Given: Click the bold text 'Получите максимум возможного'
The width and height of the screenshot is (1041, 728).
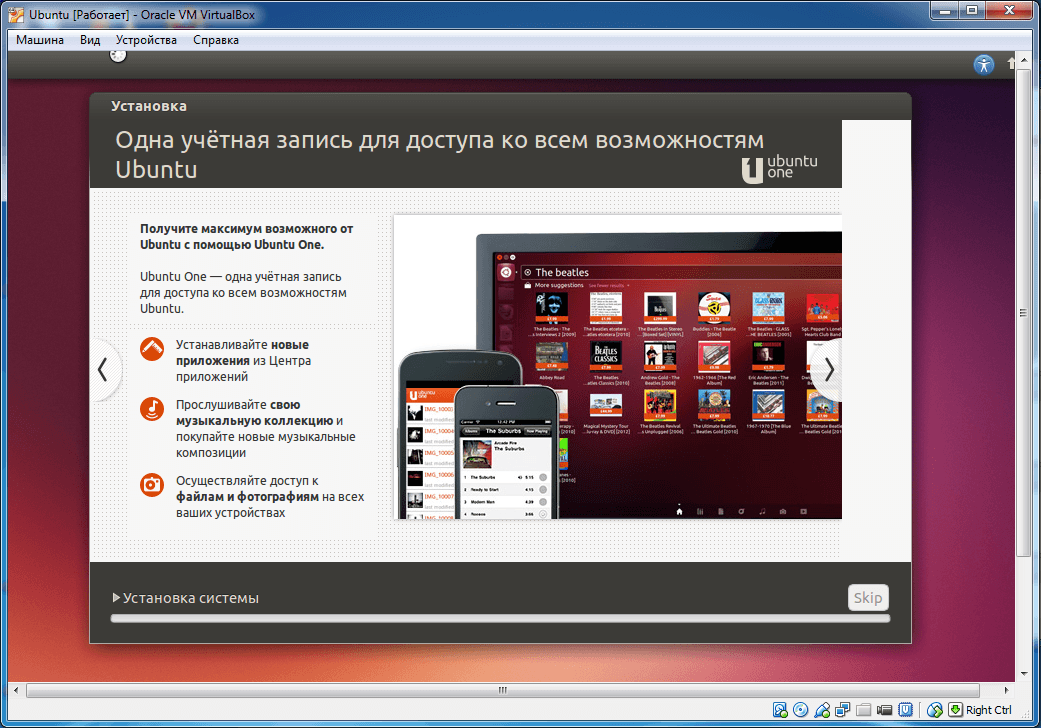Looking at the screenshot, I should [246, 237].
